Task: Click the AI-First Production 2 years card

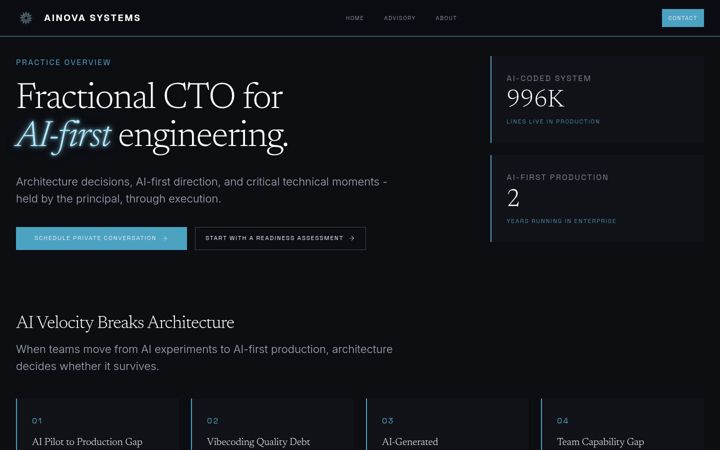Action: (x=597, y=198)
